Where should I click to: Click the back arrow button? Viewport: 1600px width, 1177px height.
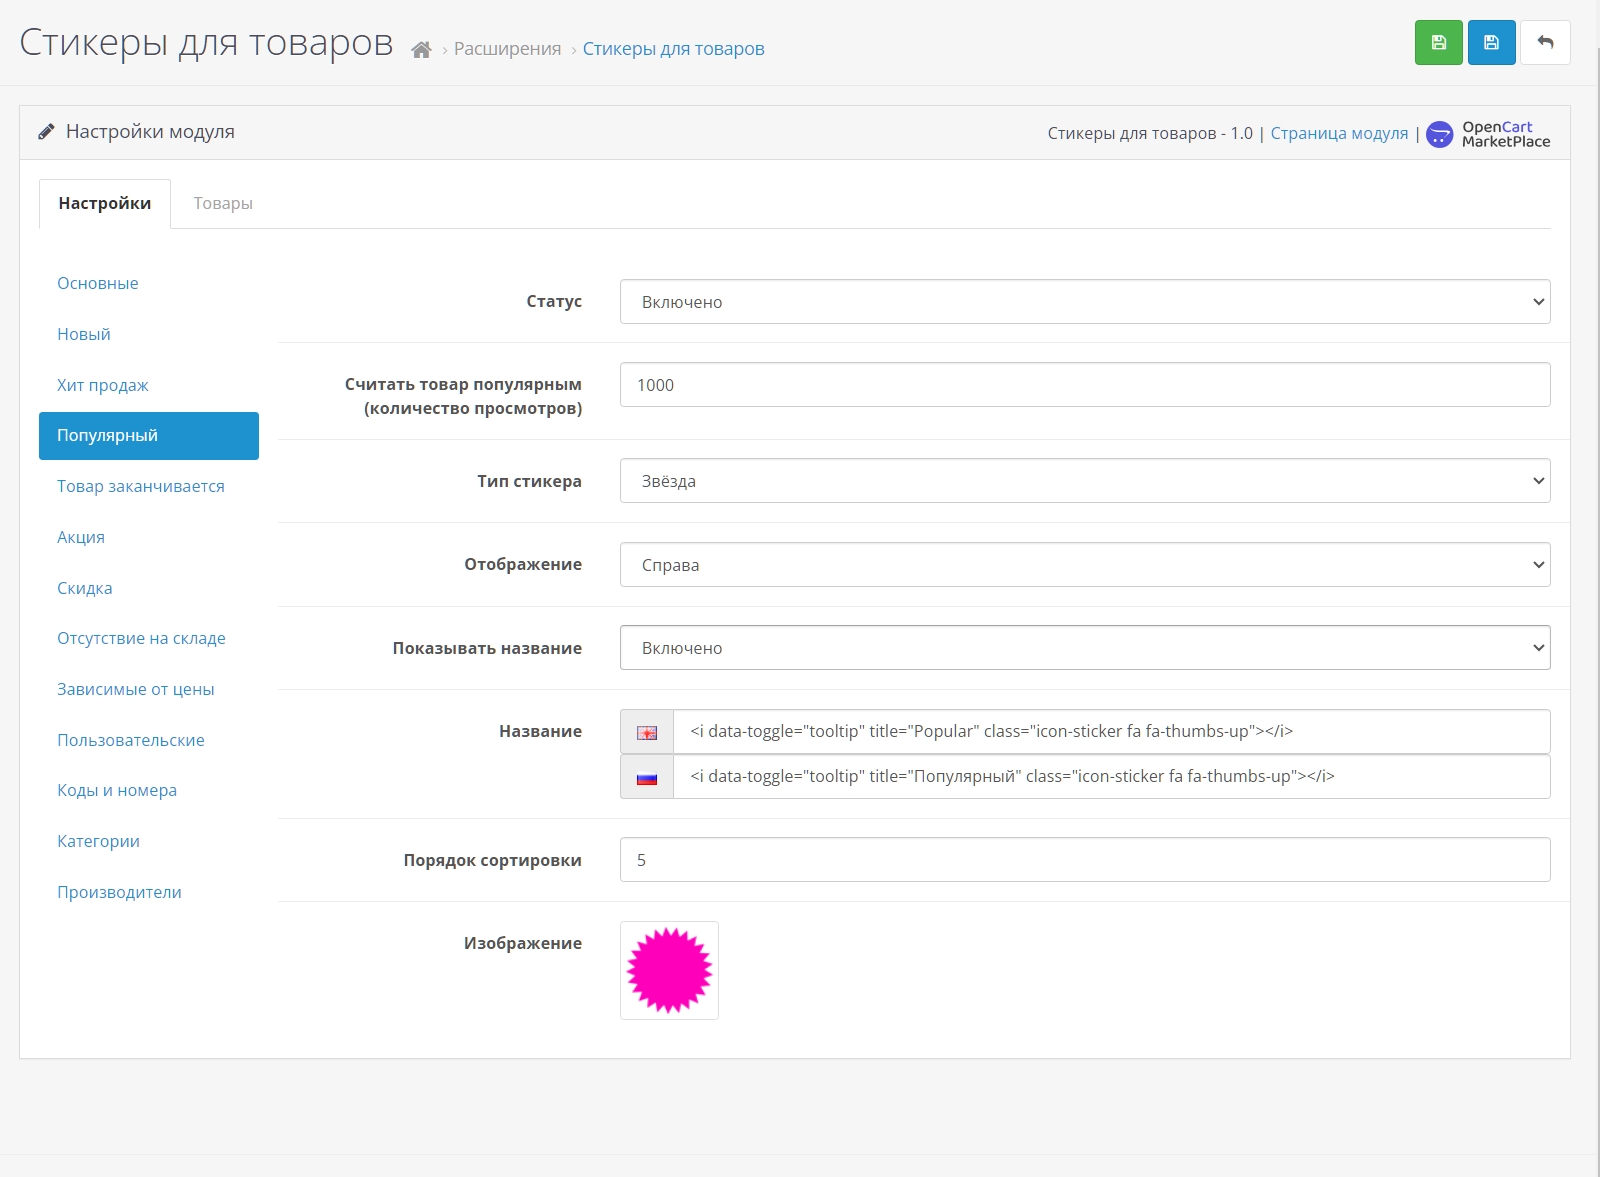tap(1545, 43)
